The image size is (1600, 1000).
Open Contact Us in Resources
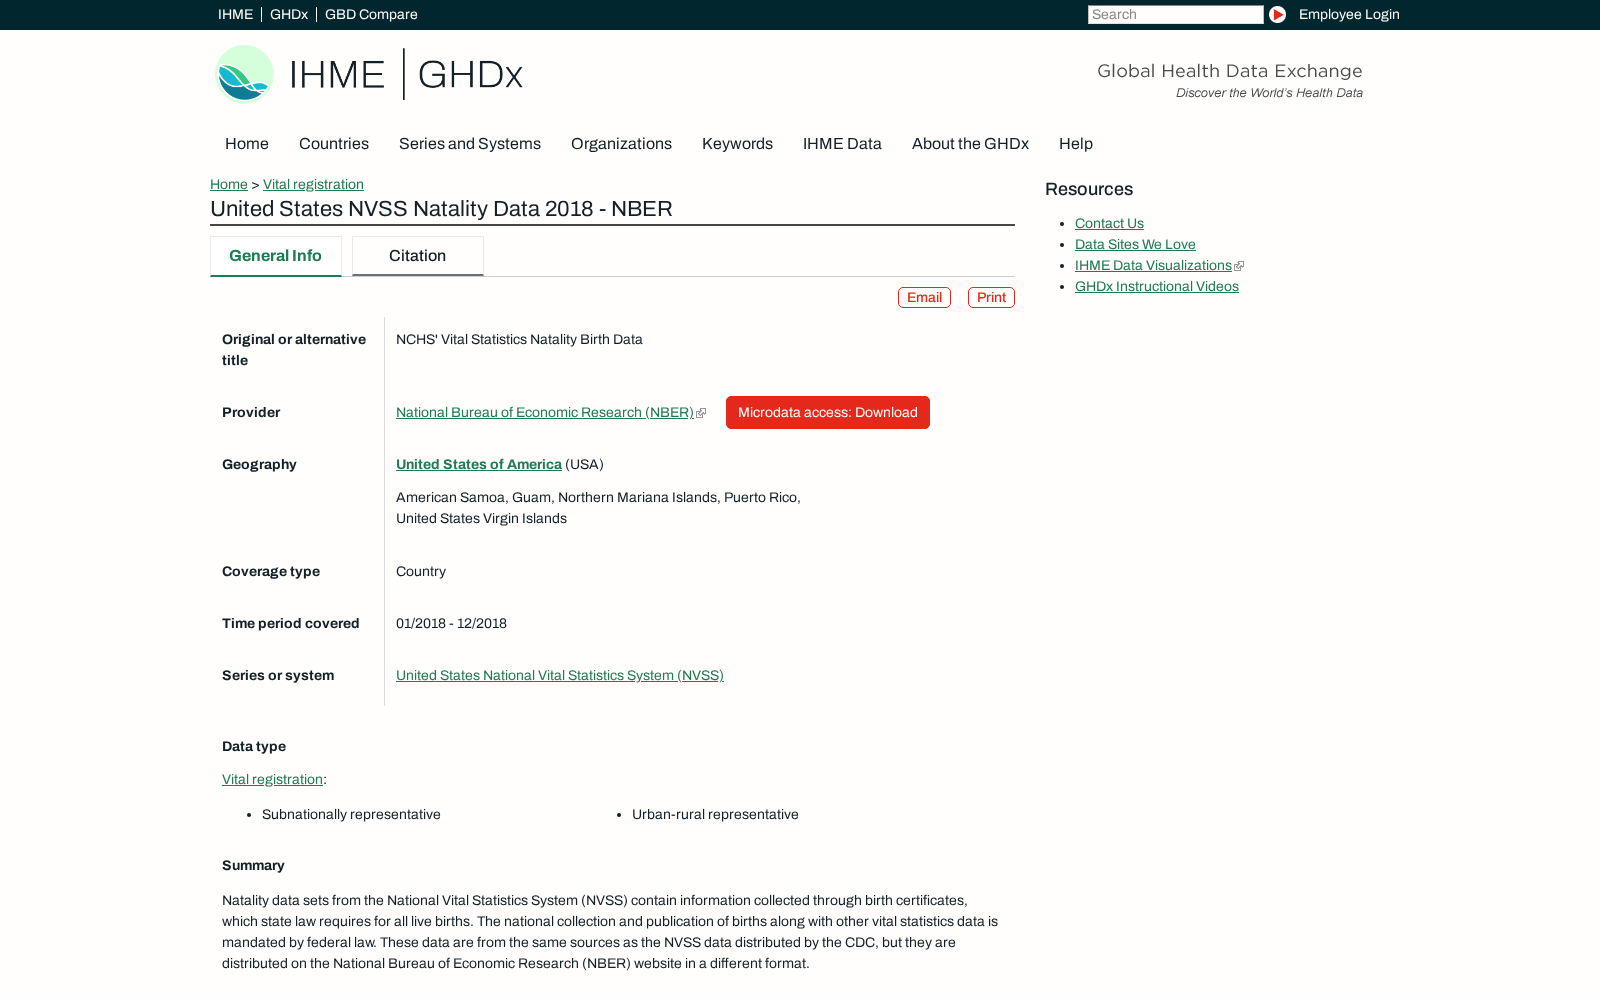pos(1109,223)
